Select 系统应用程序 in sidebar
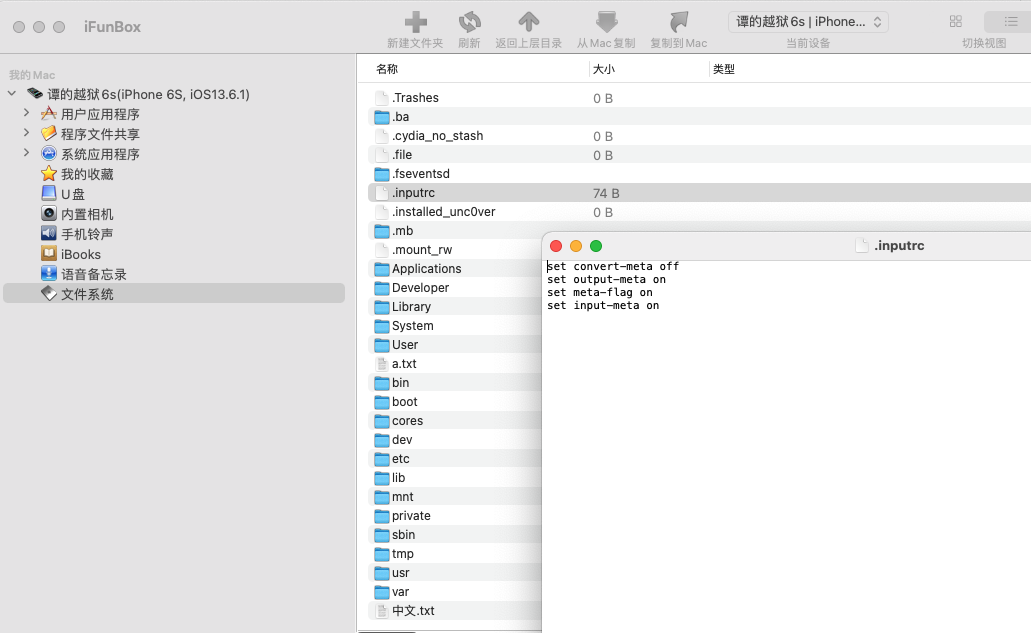 [x=100, y=154]
